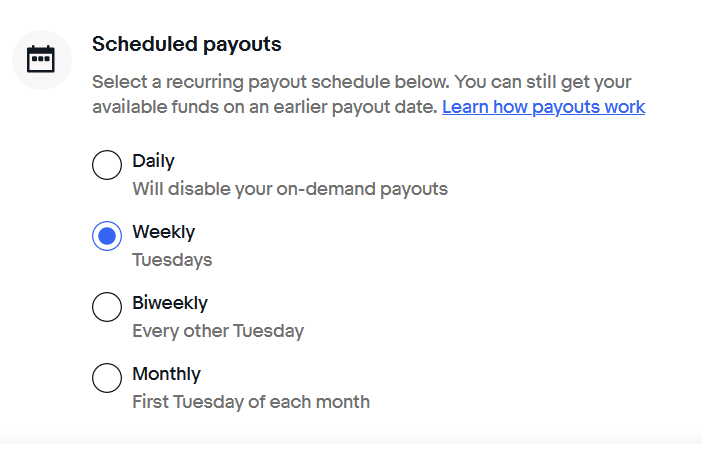Screen dimensions: 702x452
Task: Click the "Biweekly" option label text
Action: 170,303
